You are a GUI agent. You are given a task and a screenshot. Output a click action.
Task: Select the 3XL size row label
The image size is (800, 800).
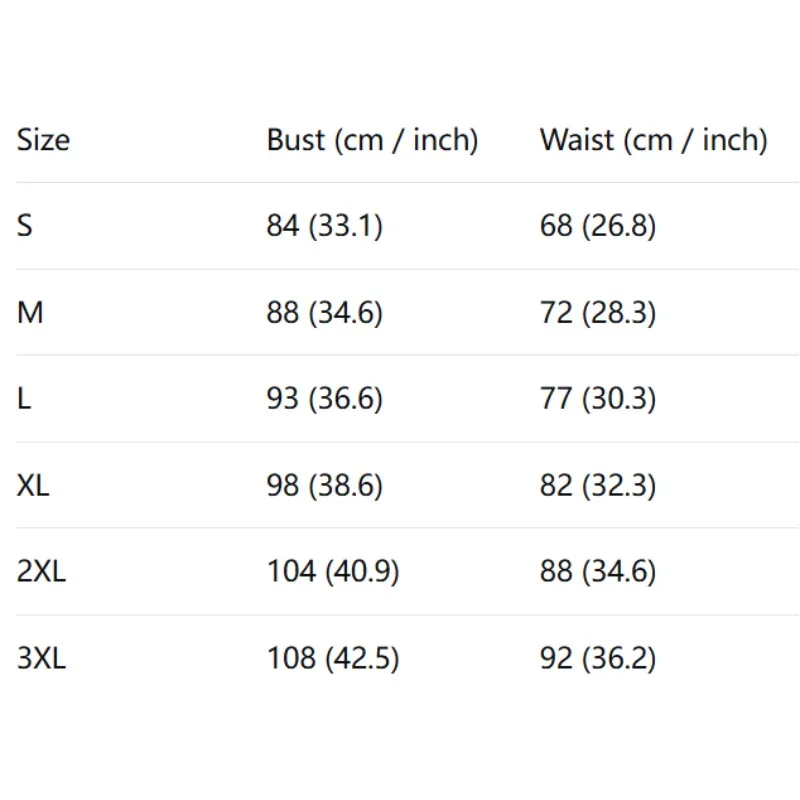pos(41,659)
